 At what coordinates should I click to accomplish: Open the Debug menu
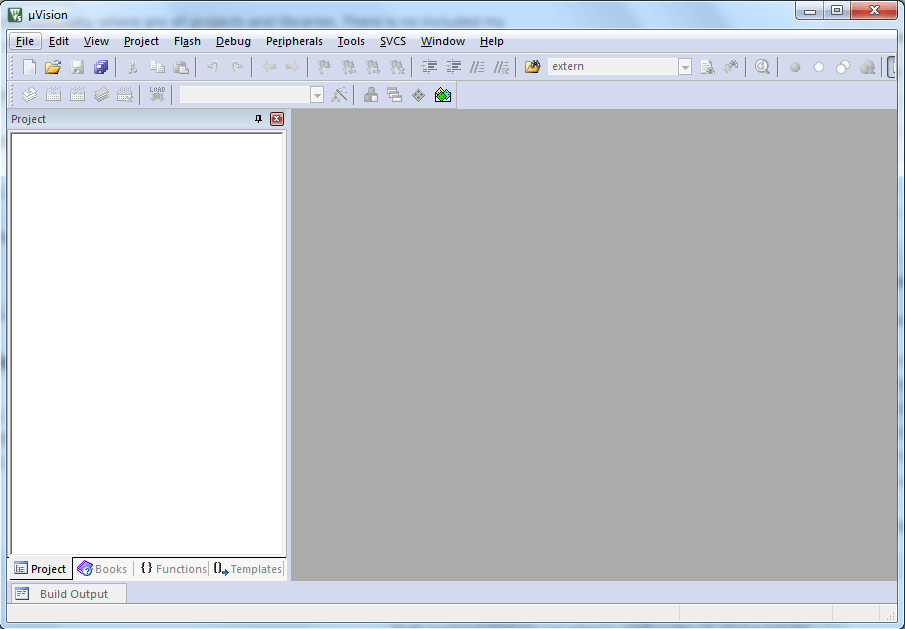(233, 41)
